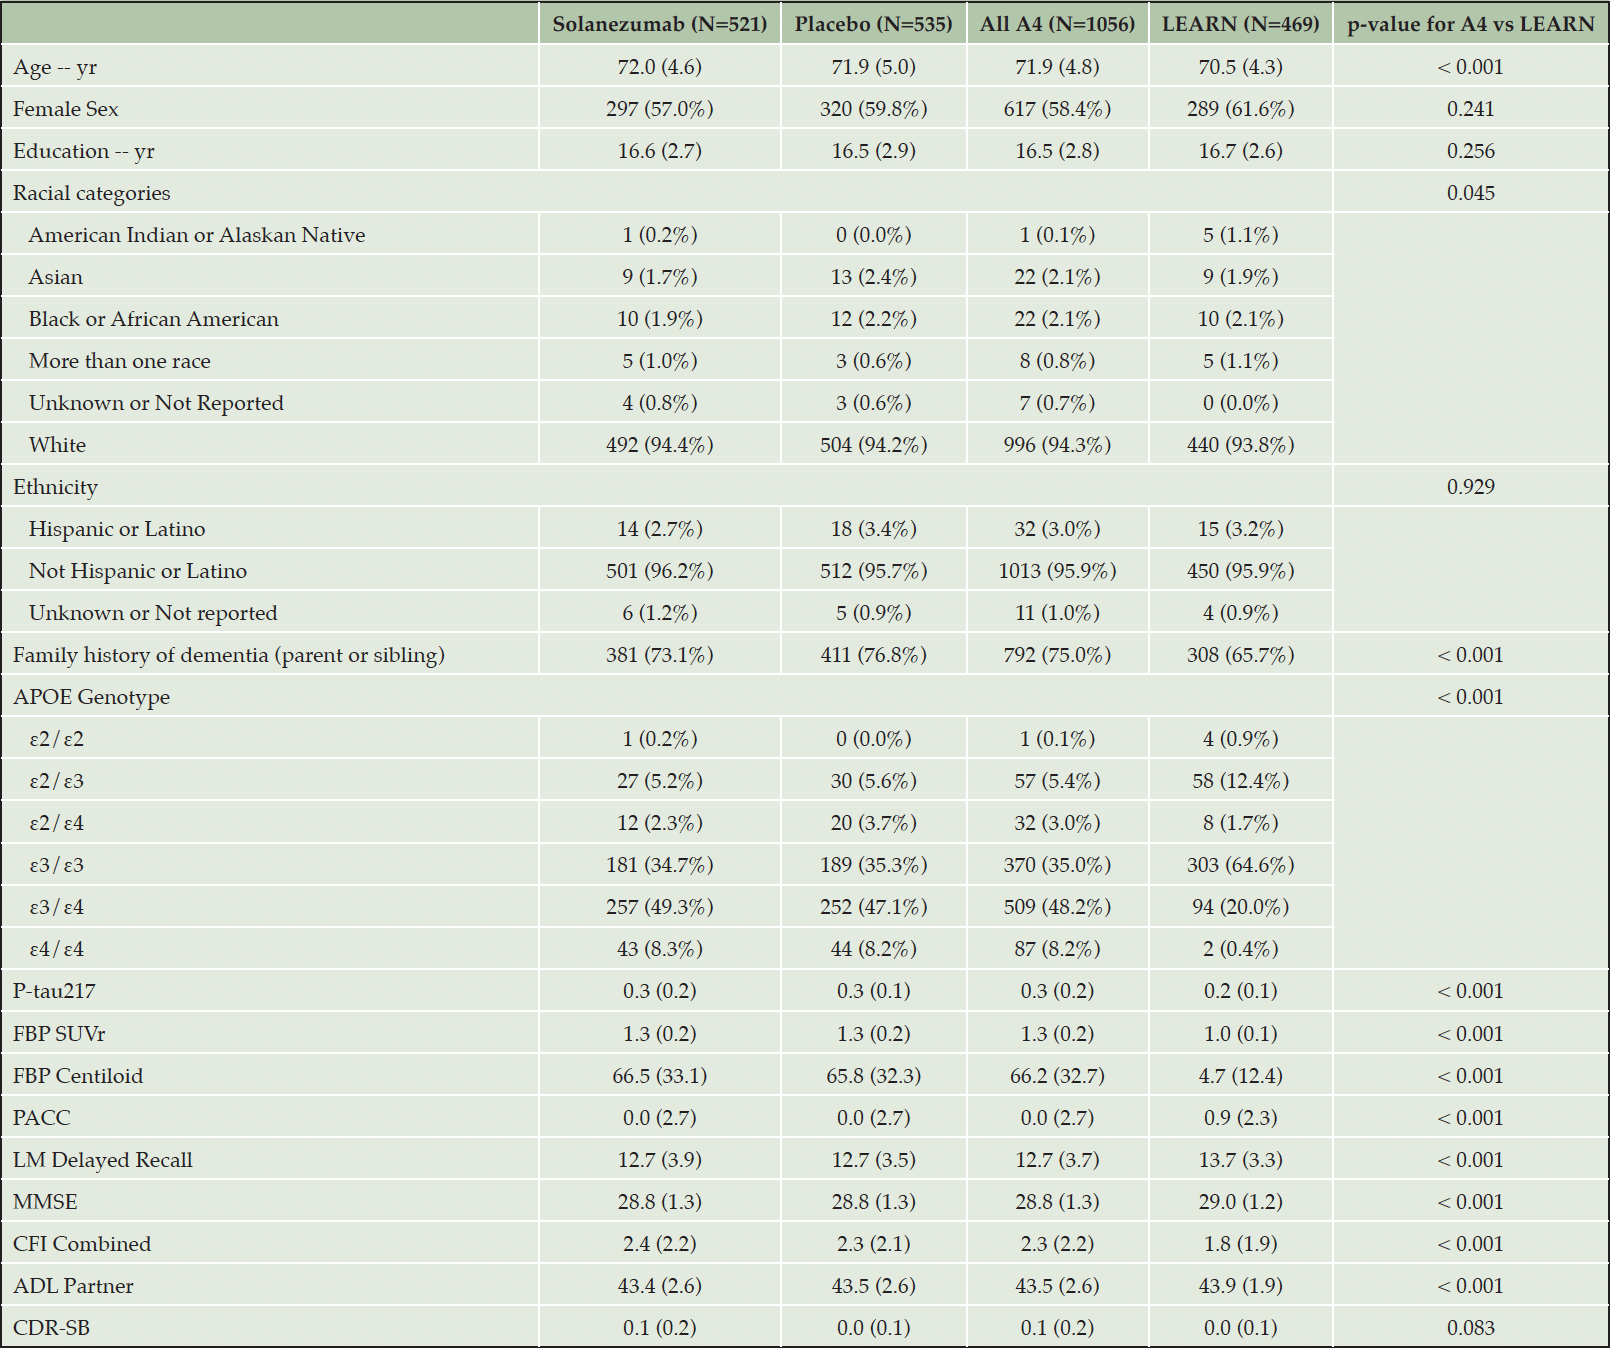Select the ε3/ε4 genotype label
The height and width of the screenshot is (1348, 1610).
coord(57,907)
